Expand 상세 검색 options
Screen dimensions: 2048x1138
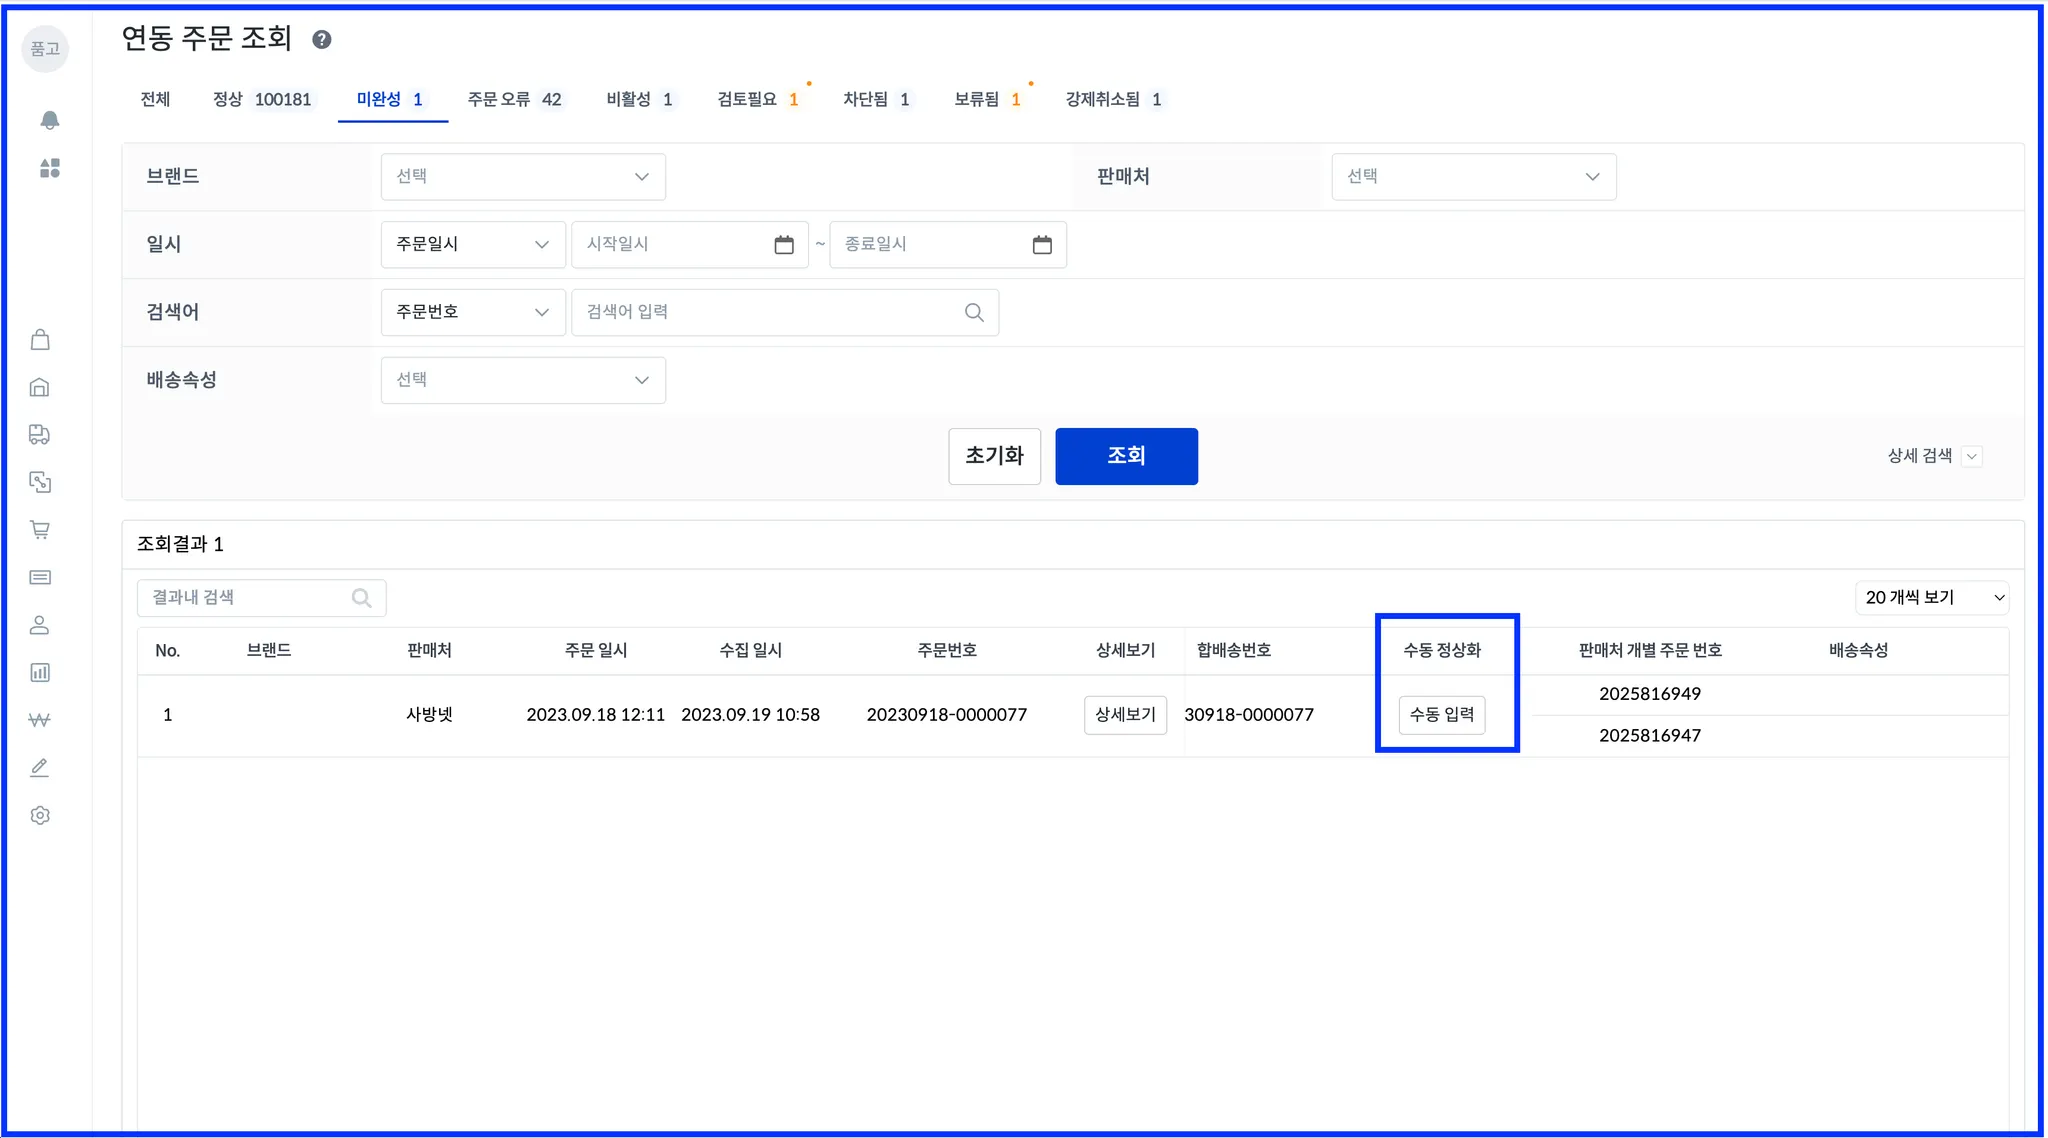1933,456
